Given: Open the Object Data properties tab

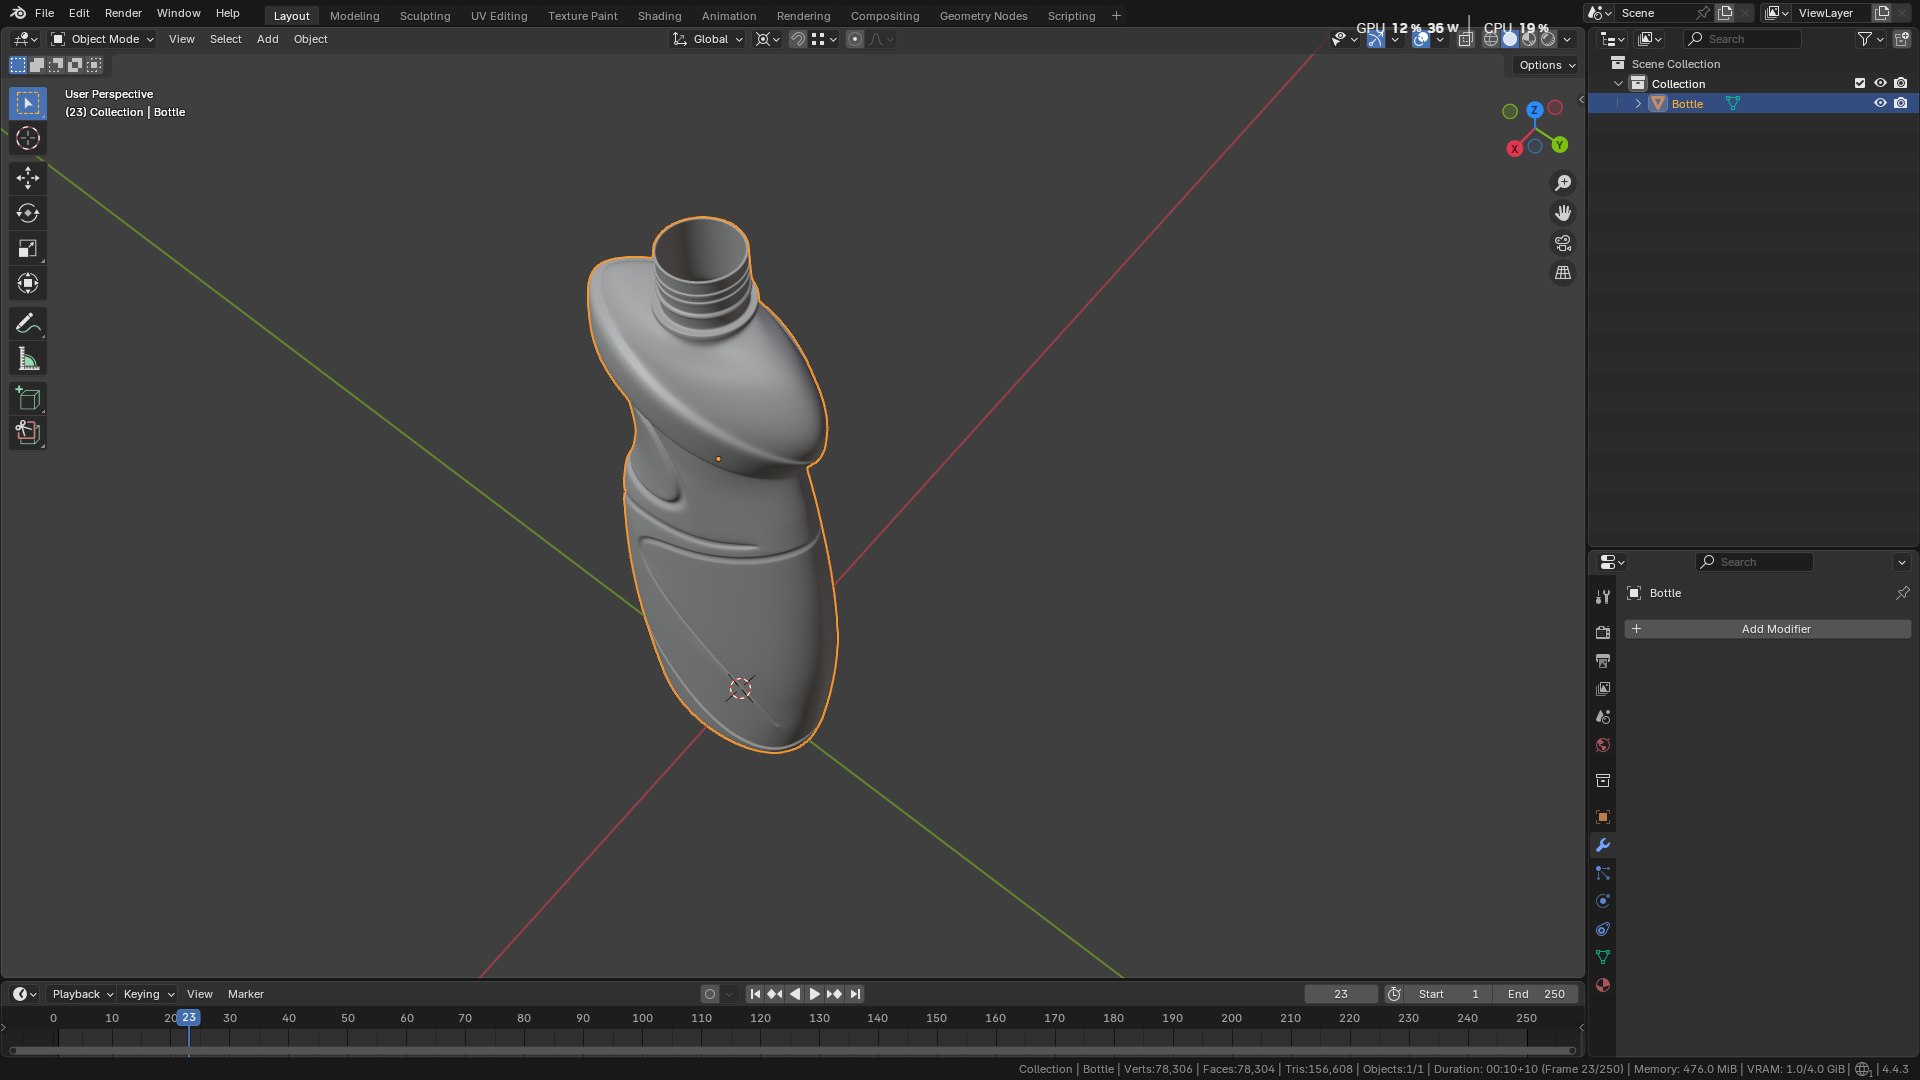Looking at the screenshot, I should tap(1603, 957).
